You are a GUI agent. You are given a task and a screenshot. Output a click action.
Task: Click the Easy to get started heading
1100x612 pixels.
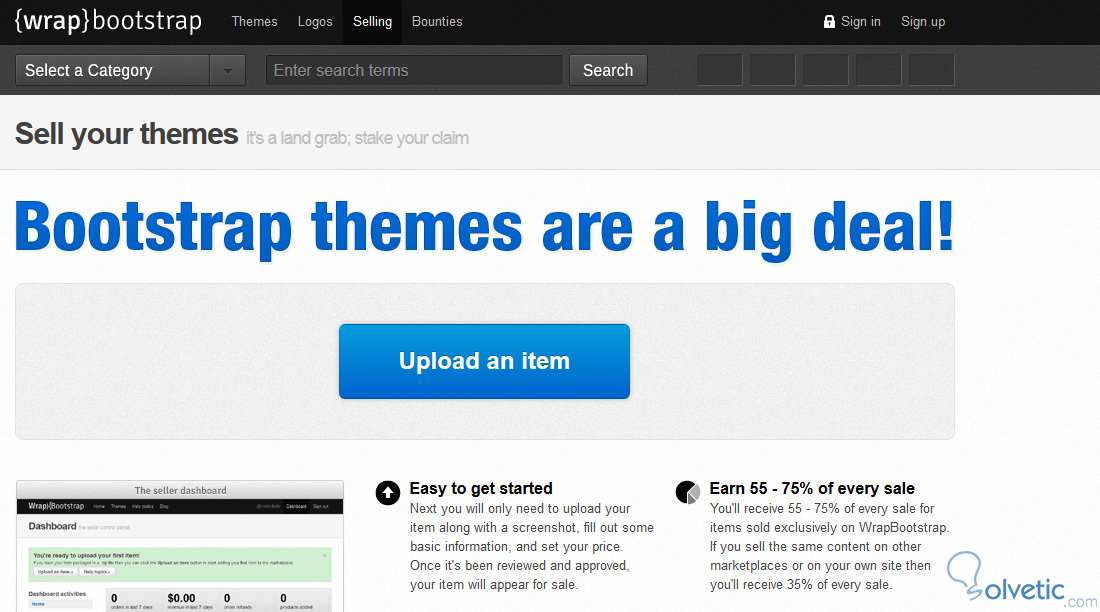coord(481,488)
